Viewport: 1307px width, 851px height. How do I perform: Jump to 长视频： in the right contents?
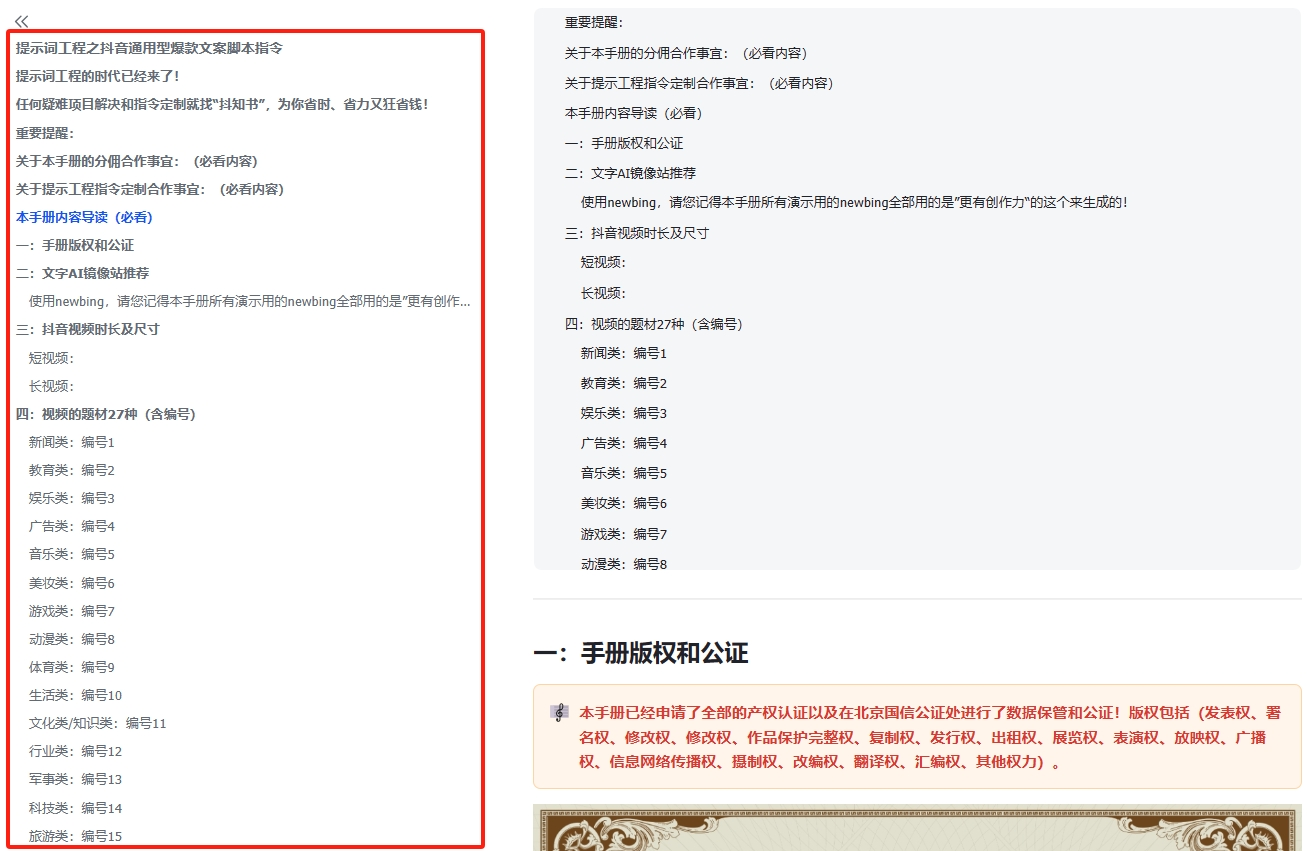[x=603, y=293]
